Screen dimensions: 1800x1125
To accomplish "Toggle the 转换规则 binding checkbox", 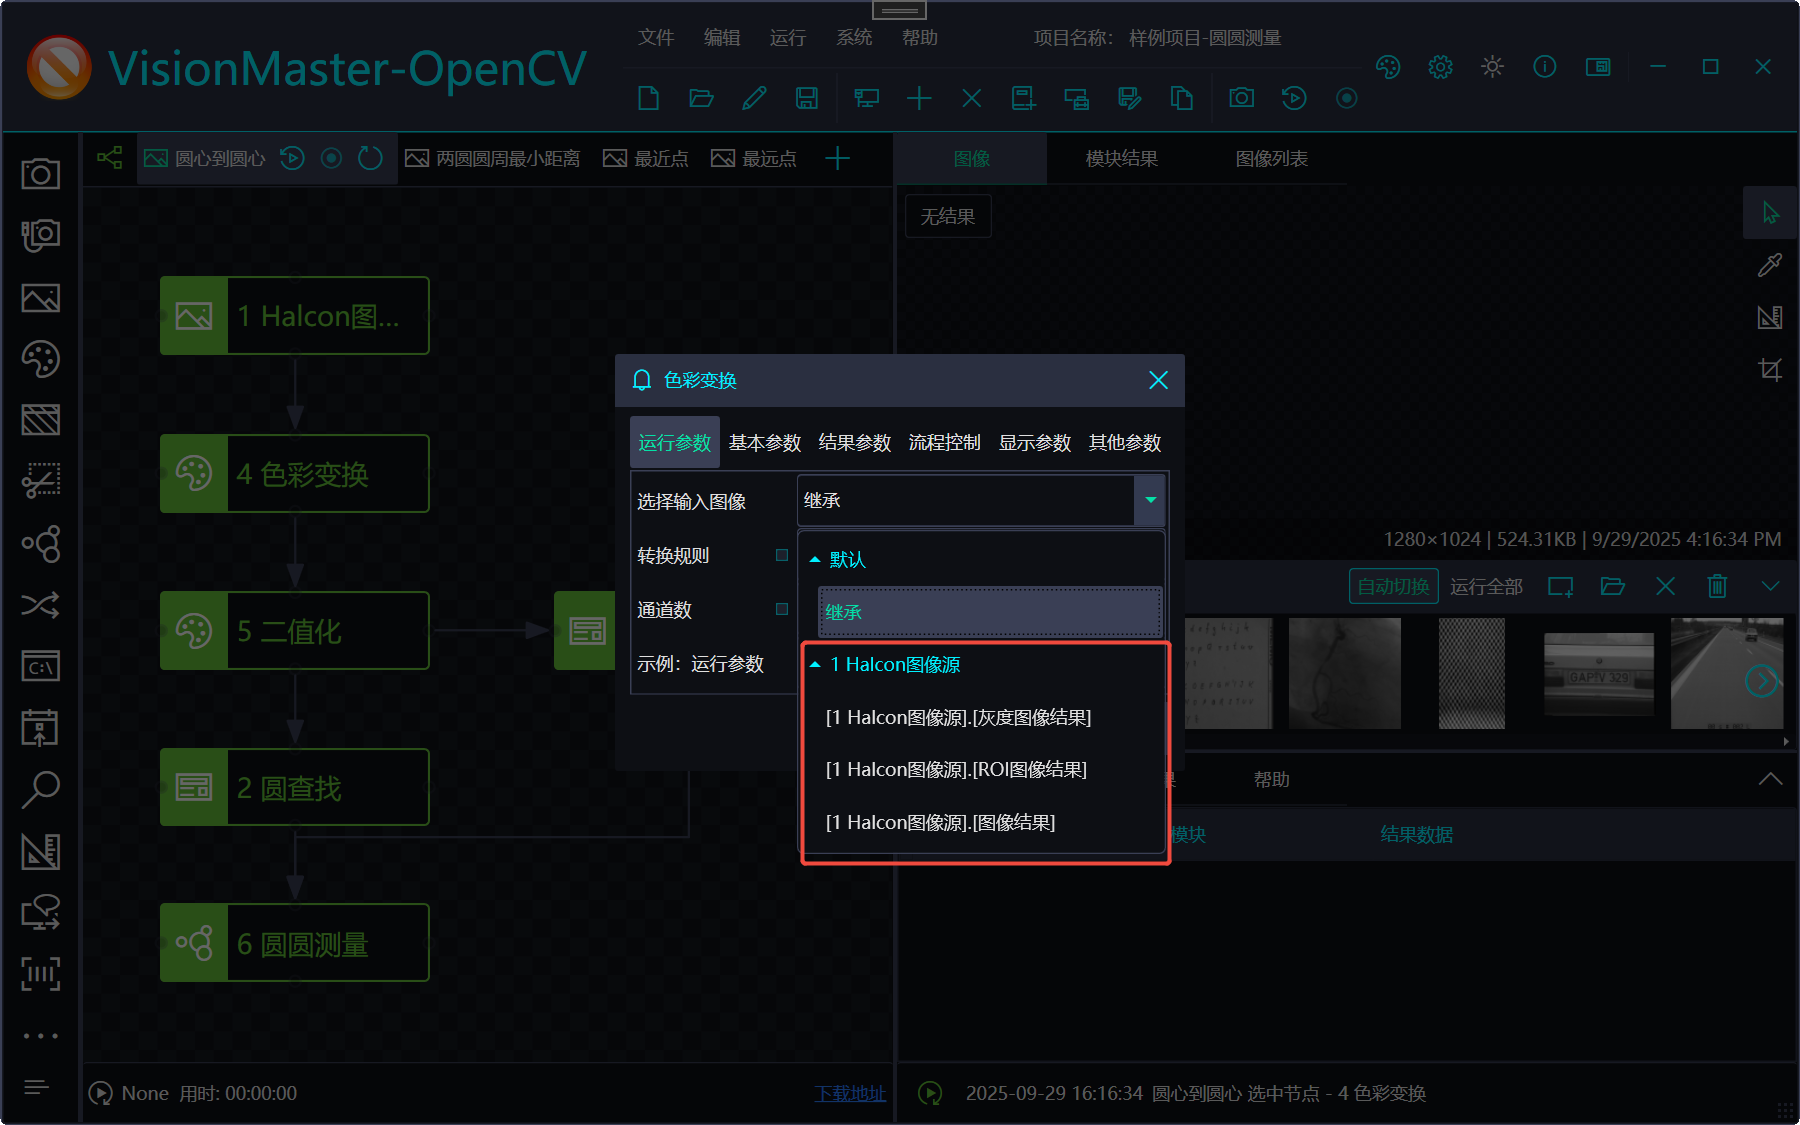I will coord(782,555).
